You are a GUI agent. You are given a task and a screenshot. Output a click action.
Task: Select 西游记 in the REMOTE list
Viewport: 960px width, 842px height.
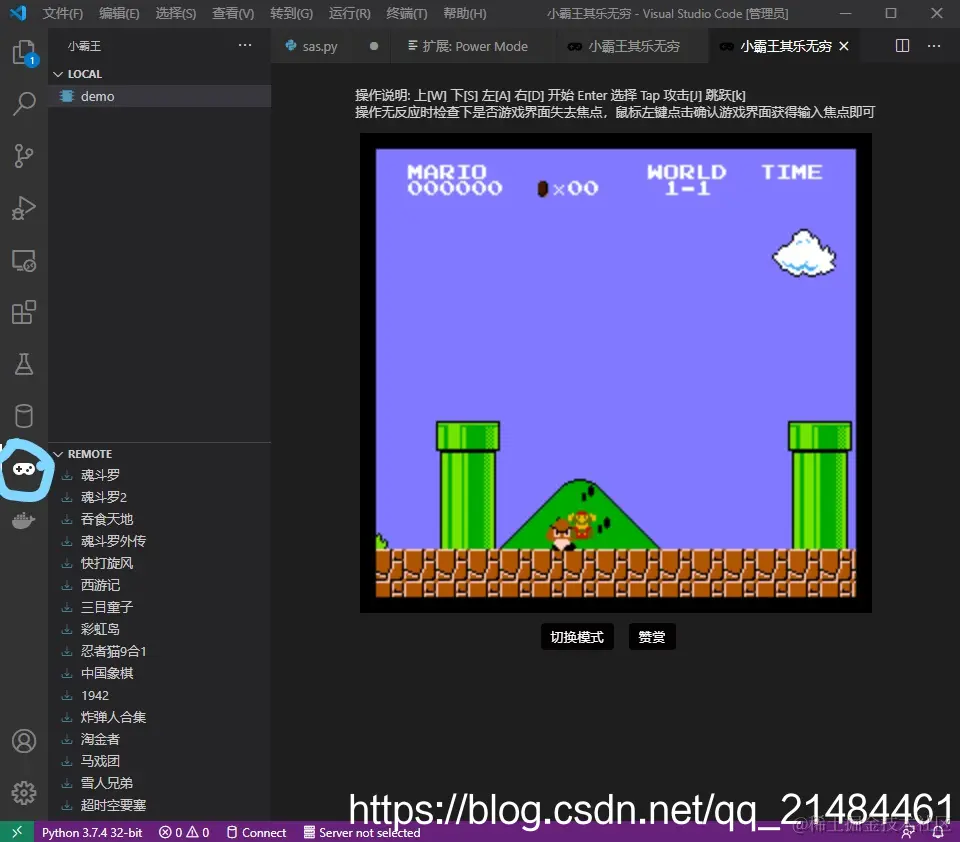click(x=160, y=585)
